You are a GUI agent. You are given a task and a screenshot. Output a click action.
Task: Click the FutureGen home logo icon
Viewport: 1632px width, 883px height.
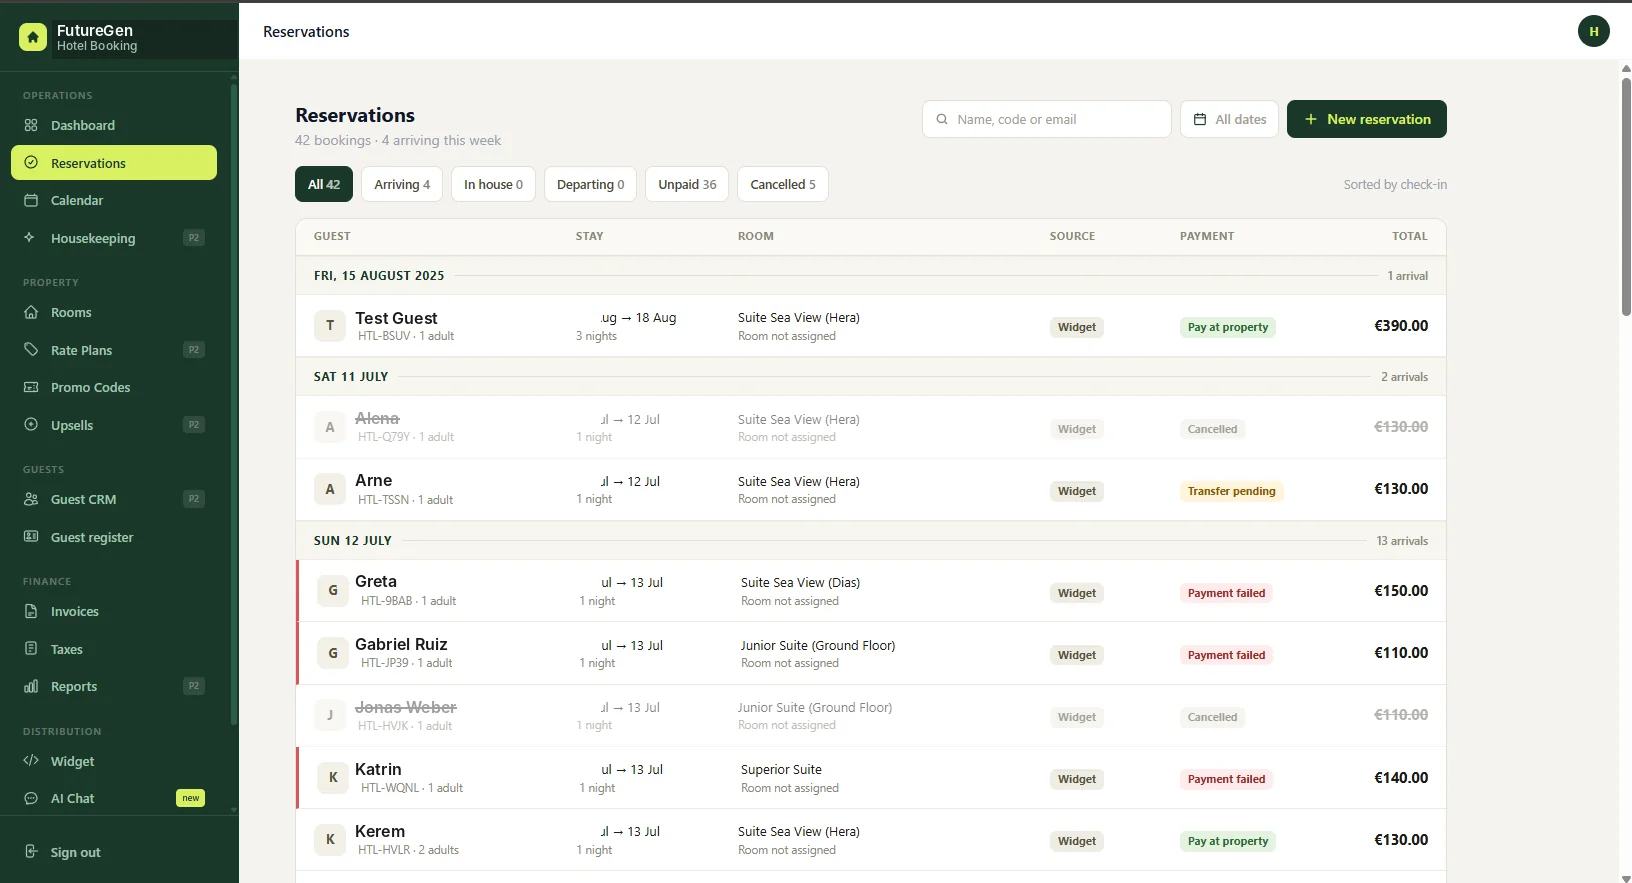tap(33, 38)
